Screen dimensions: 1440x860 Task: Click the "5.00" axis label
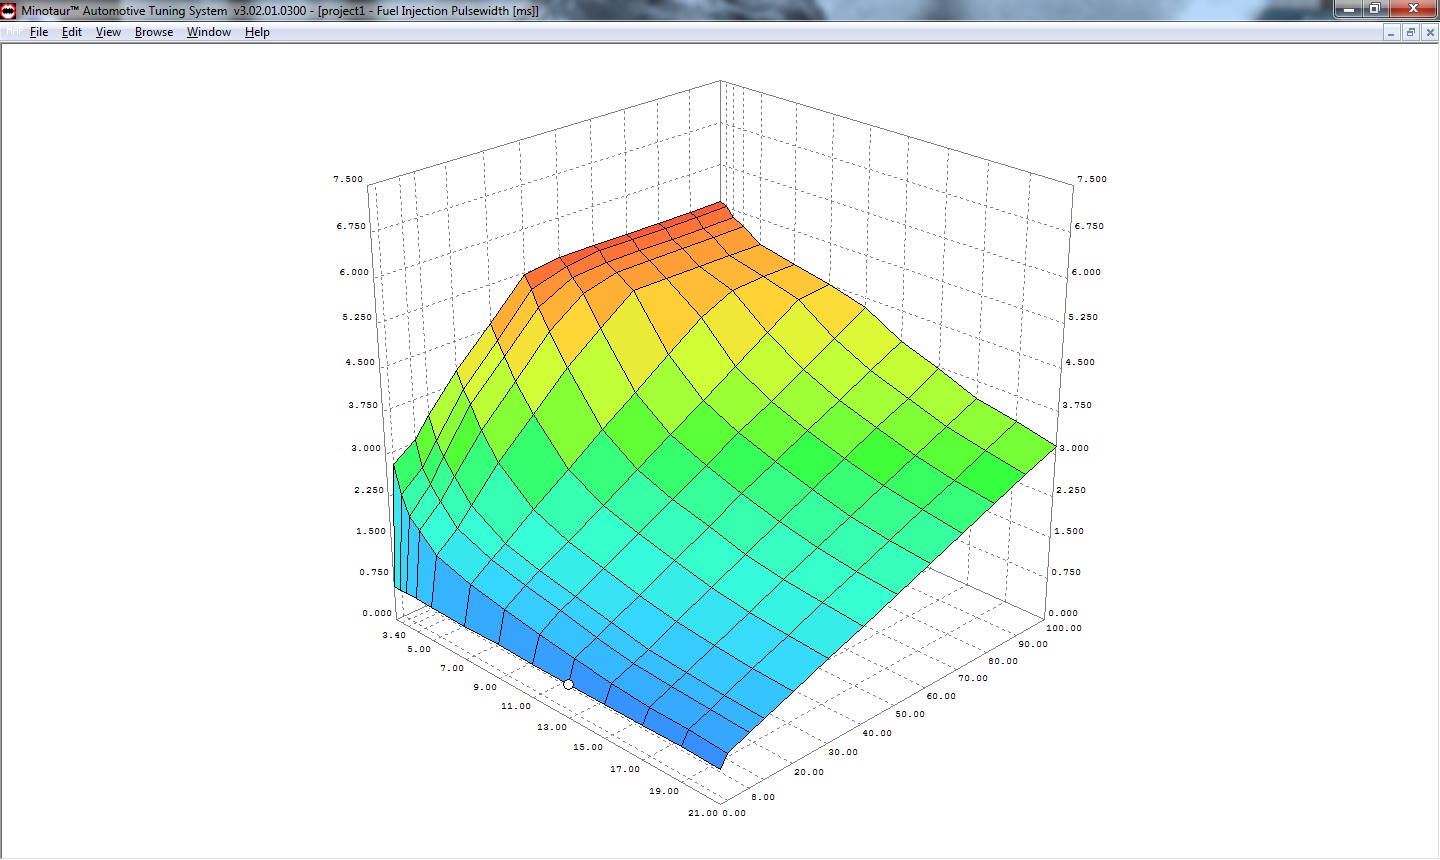click(419, 649)
